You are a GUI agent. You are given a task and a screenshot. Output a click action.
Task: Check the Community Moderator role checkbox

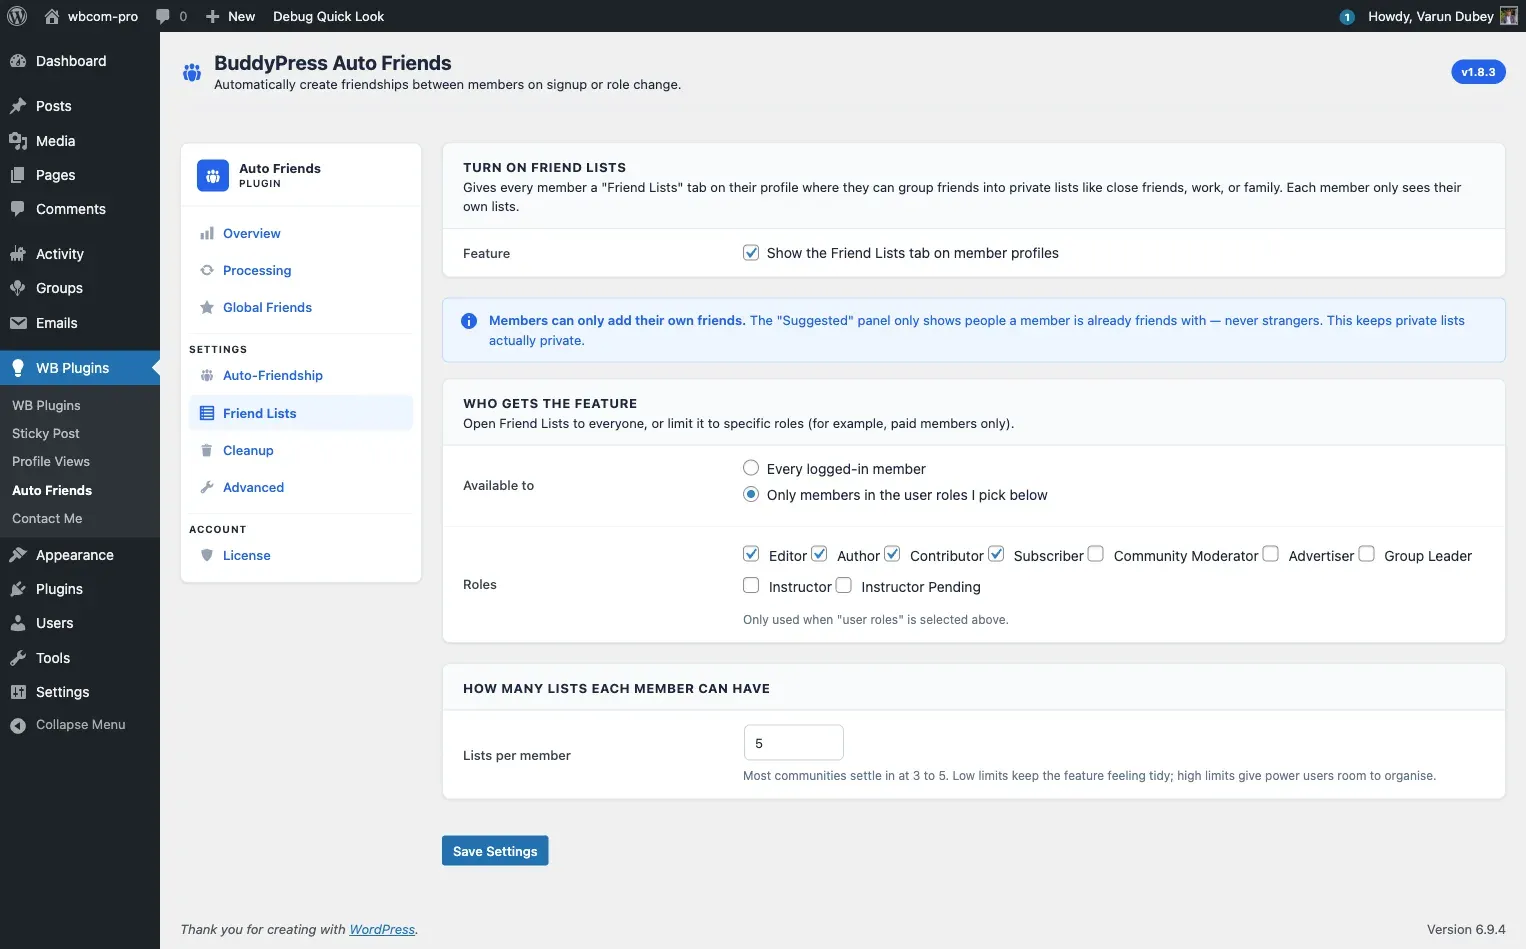[x=1096, y=554]
